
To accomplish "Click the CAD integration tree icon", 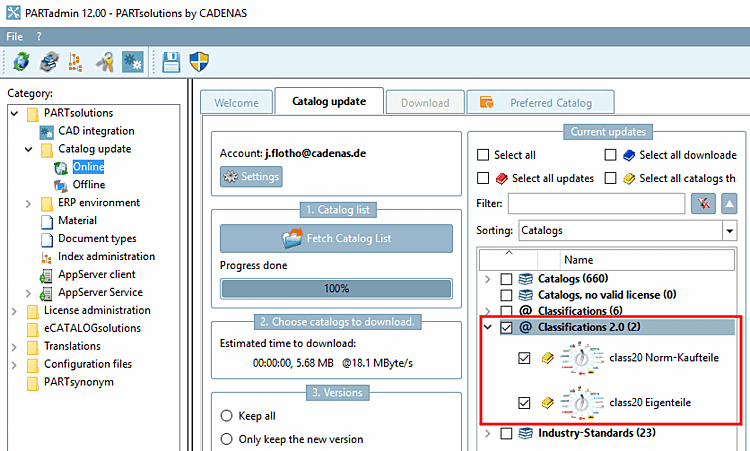I will pos(46,132).
